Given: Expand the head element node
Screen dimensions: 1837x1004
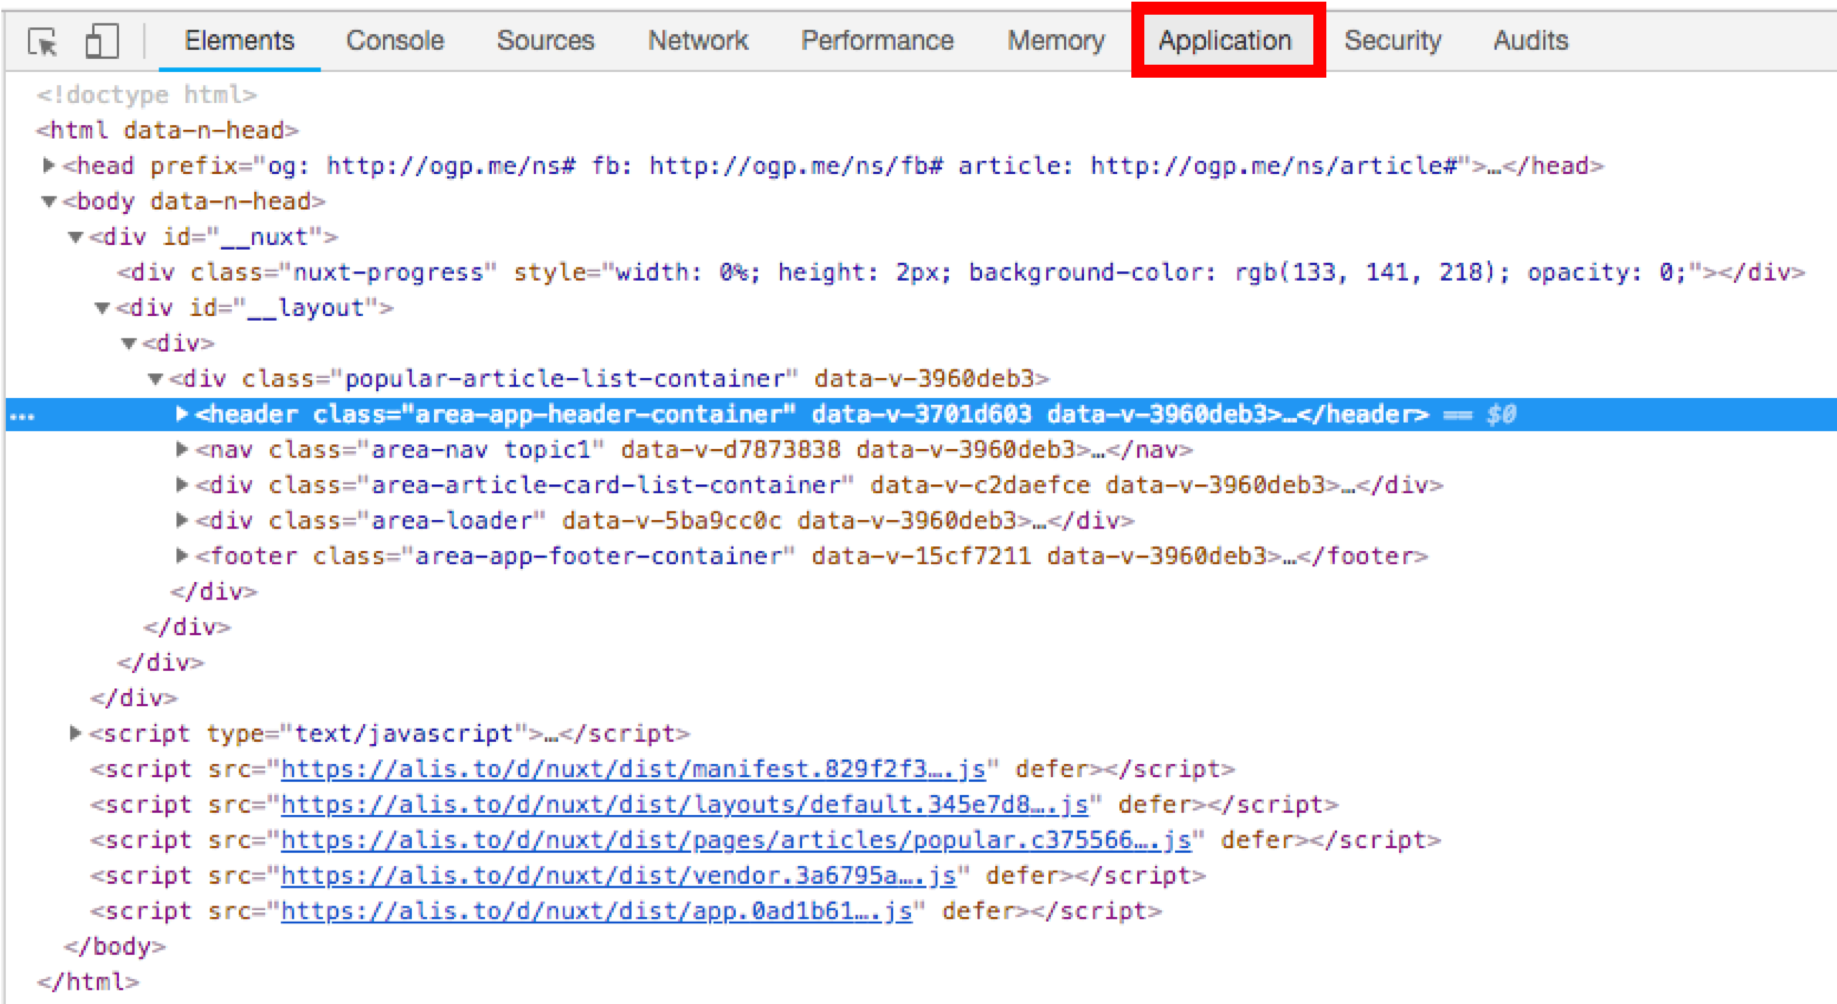Looking at the screenshot, I should 48,165.
